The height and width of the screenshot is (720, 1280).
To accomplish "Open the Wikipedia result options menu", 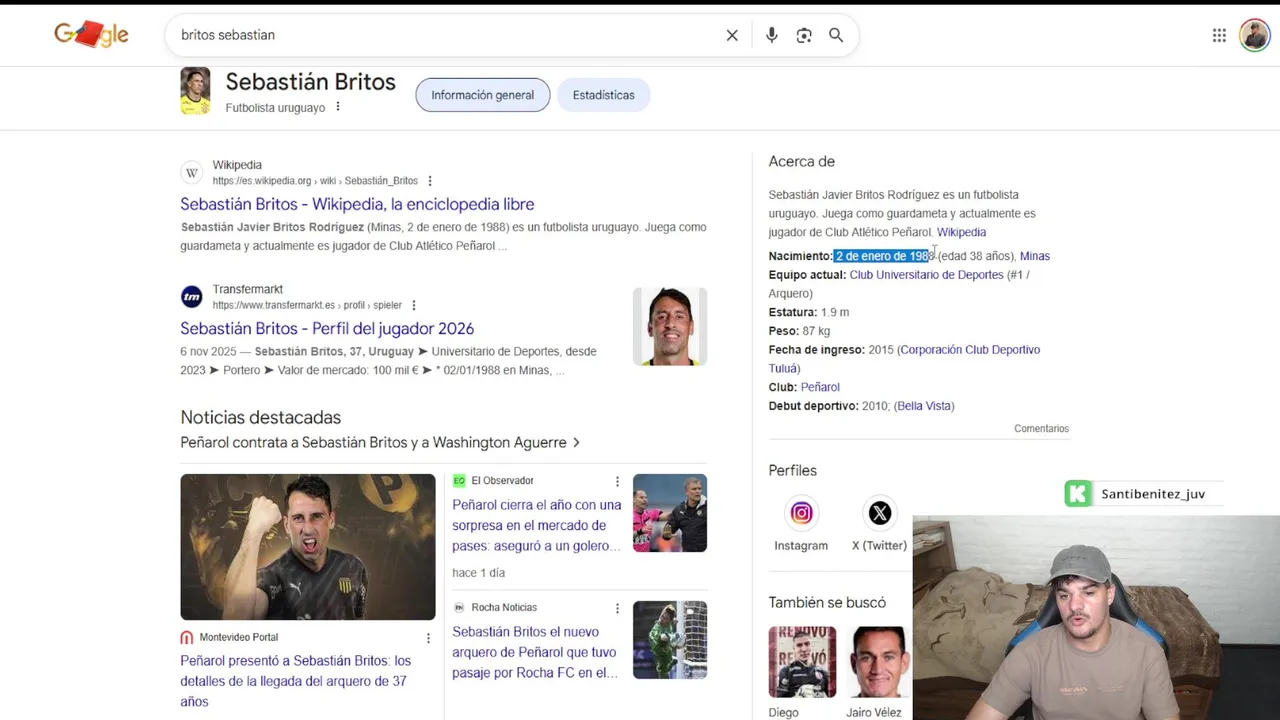I will pyautogui.click(x=430, y=181).
